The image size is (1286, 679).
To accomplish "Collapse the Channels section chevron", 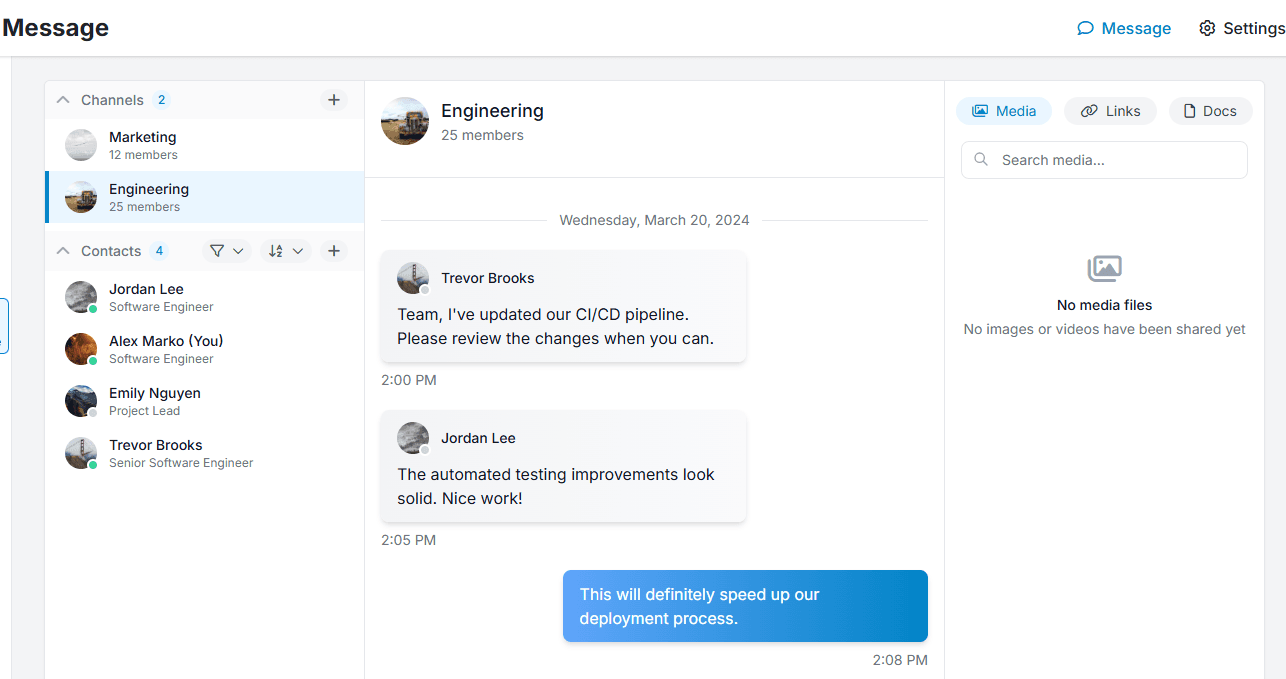I will 63,100.
